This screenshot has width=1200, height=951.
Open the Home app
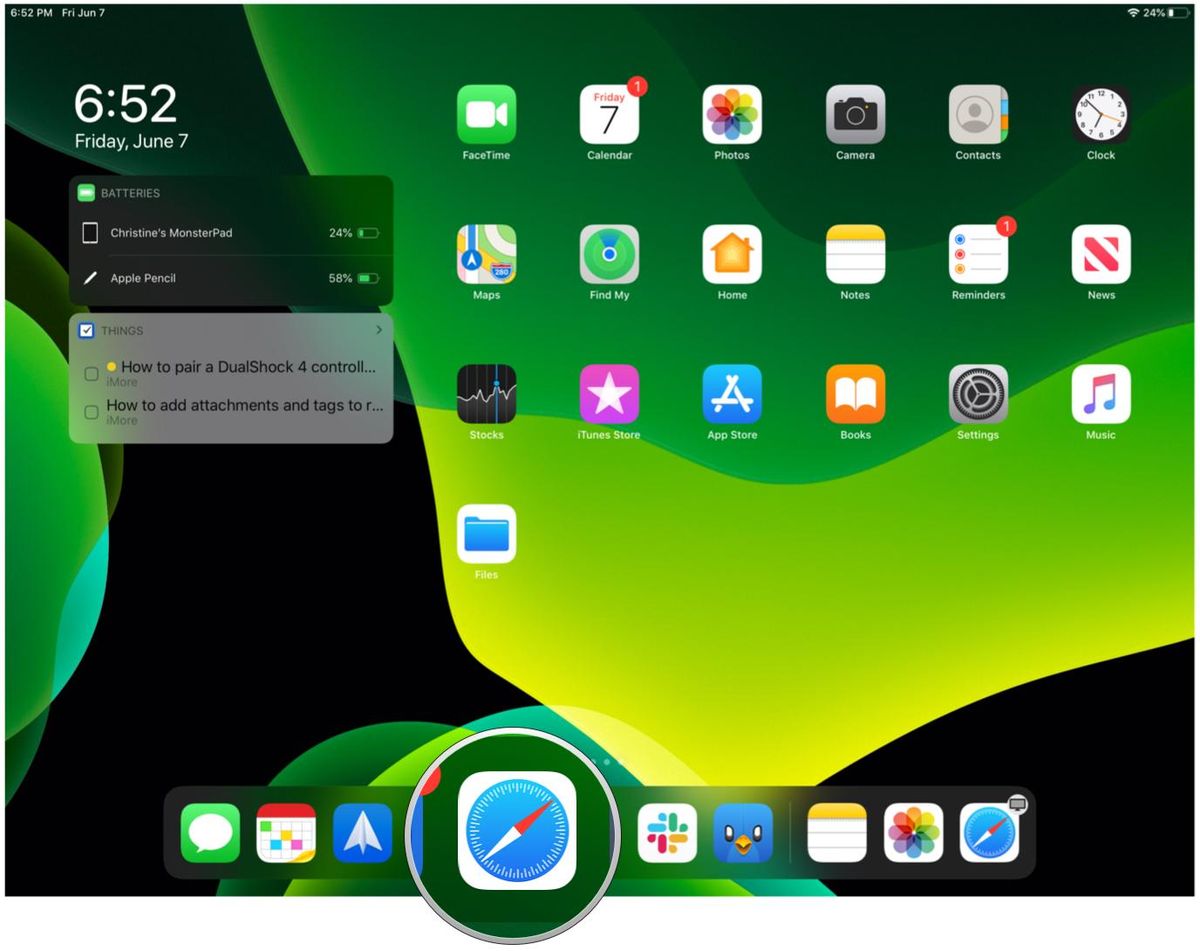pos(732,255)
